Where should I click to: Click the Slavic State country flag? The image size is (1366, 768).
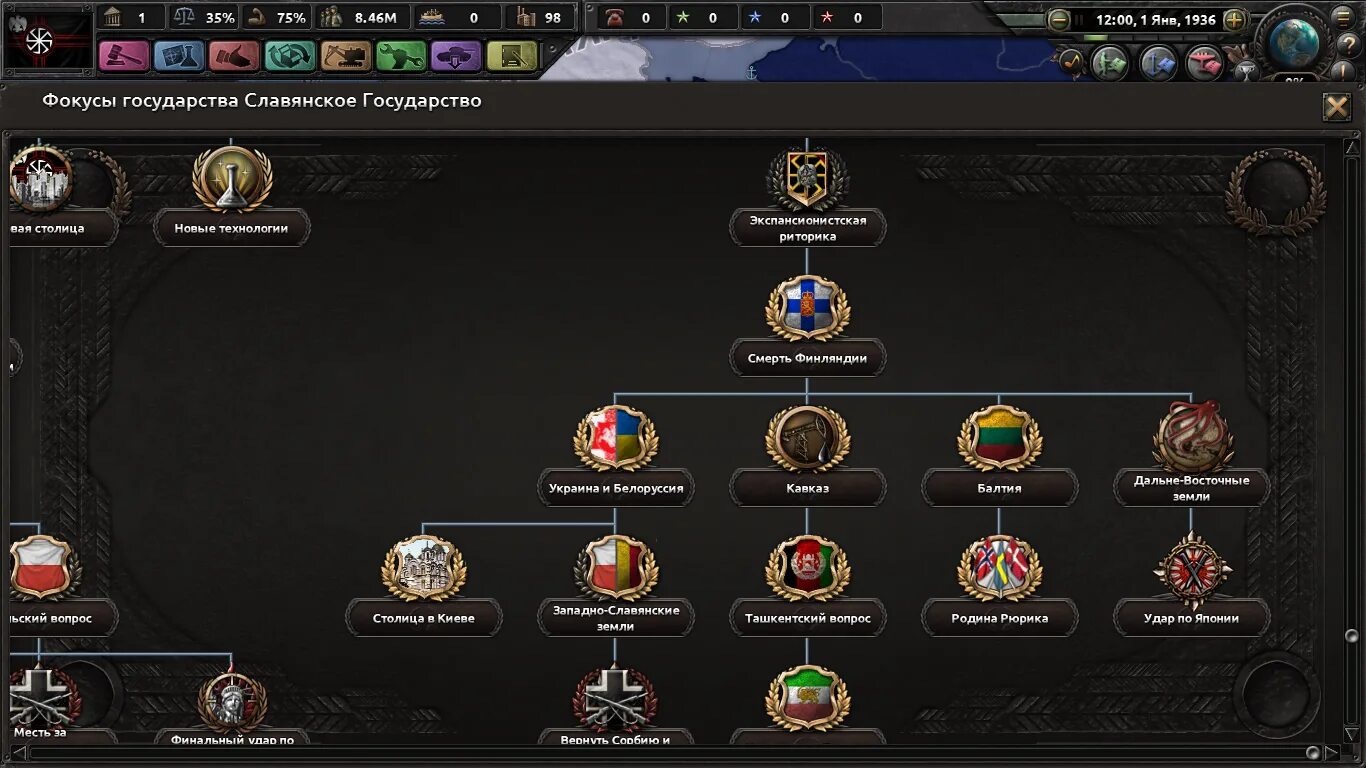[48, 41]
